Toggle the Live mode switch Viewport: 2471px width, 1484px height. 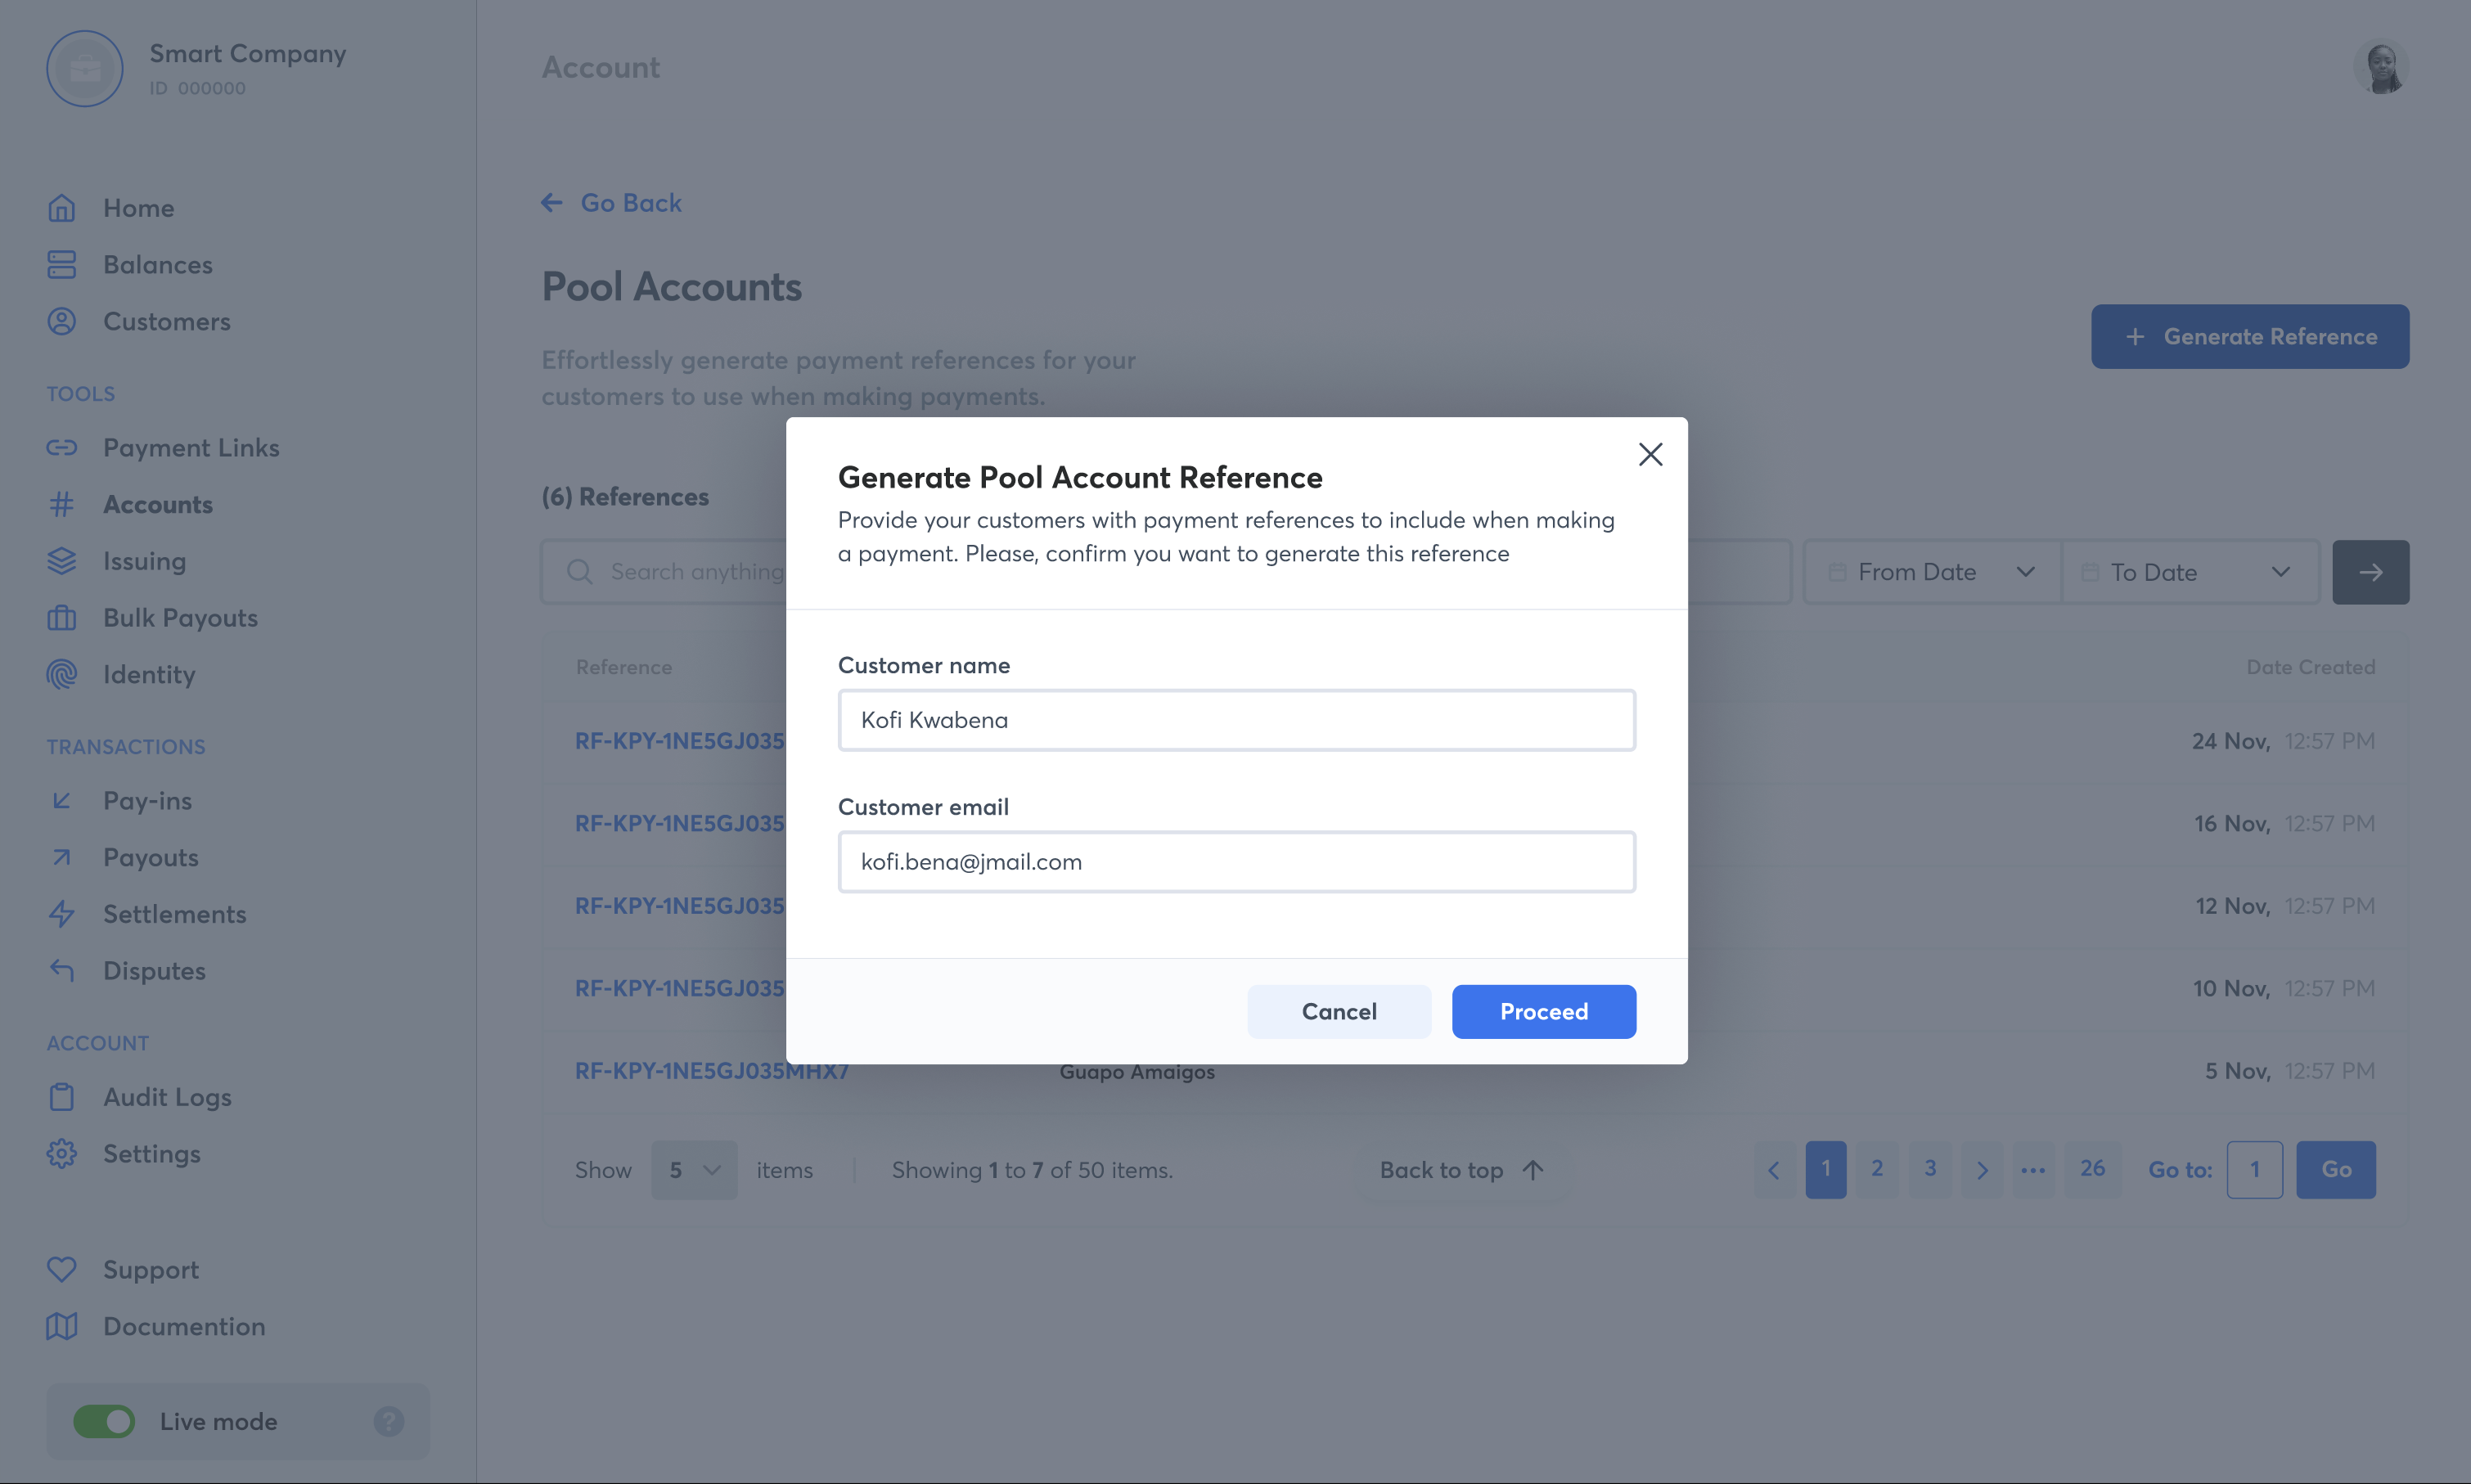tap(104, 1422)
